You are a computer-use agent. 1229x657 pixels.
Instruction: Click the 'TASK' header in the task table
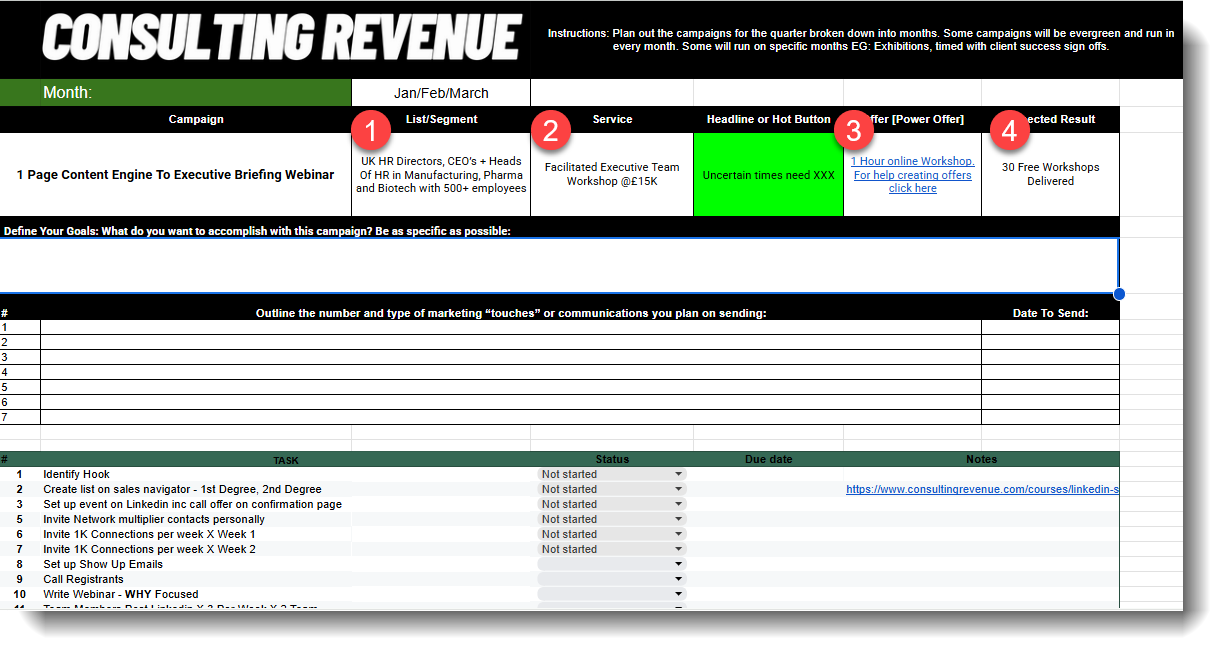click(x=286, y=460)
